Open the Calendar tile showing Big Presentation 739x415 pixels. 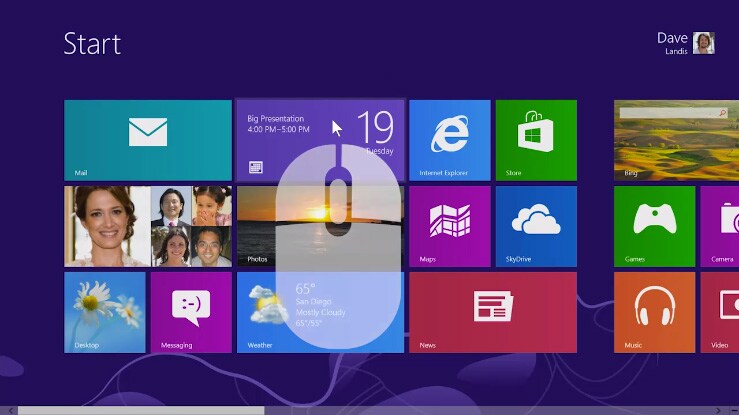point(320,140)
